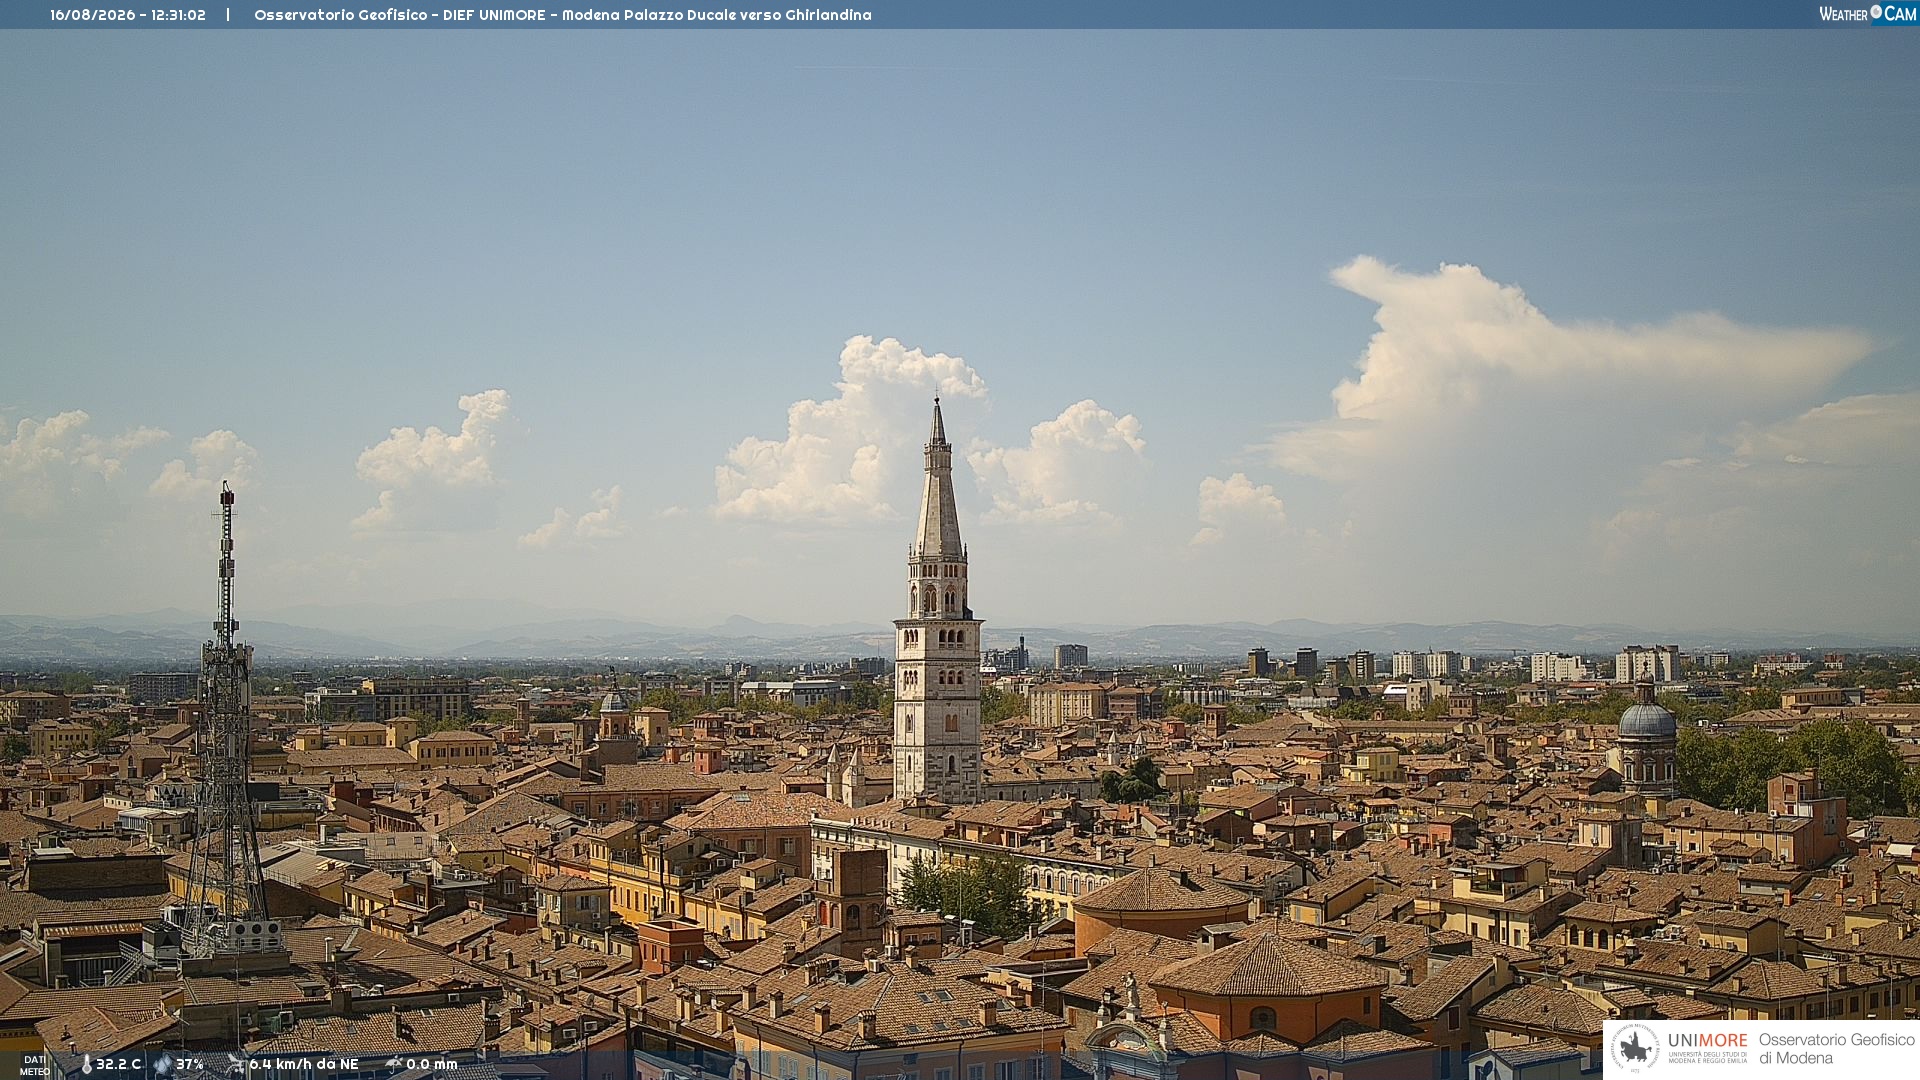Viewport: 1920px width, 1080px height.
Task: Click the Osservatorio Geofisico di Modena text
Action: [1836, 1049]
